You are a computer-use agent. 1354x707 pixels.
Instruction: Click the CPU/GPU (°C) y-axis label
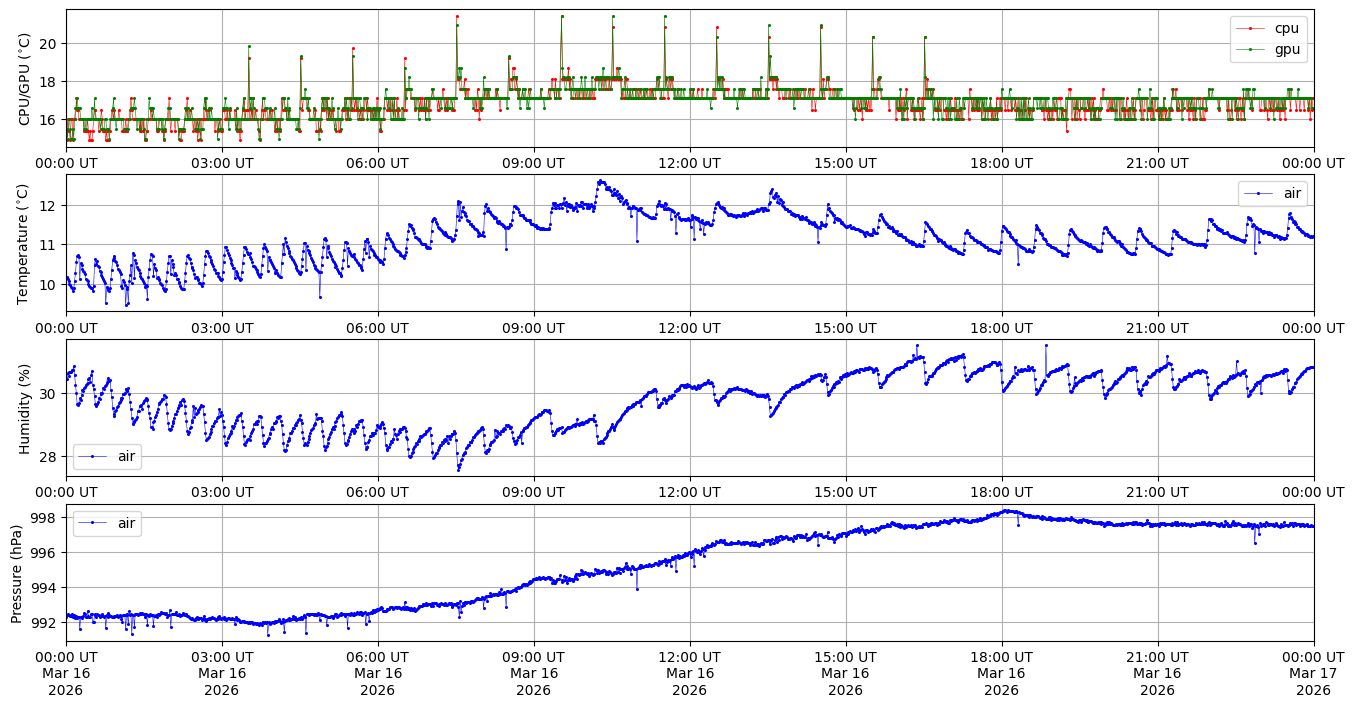24,79
